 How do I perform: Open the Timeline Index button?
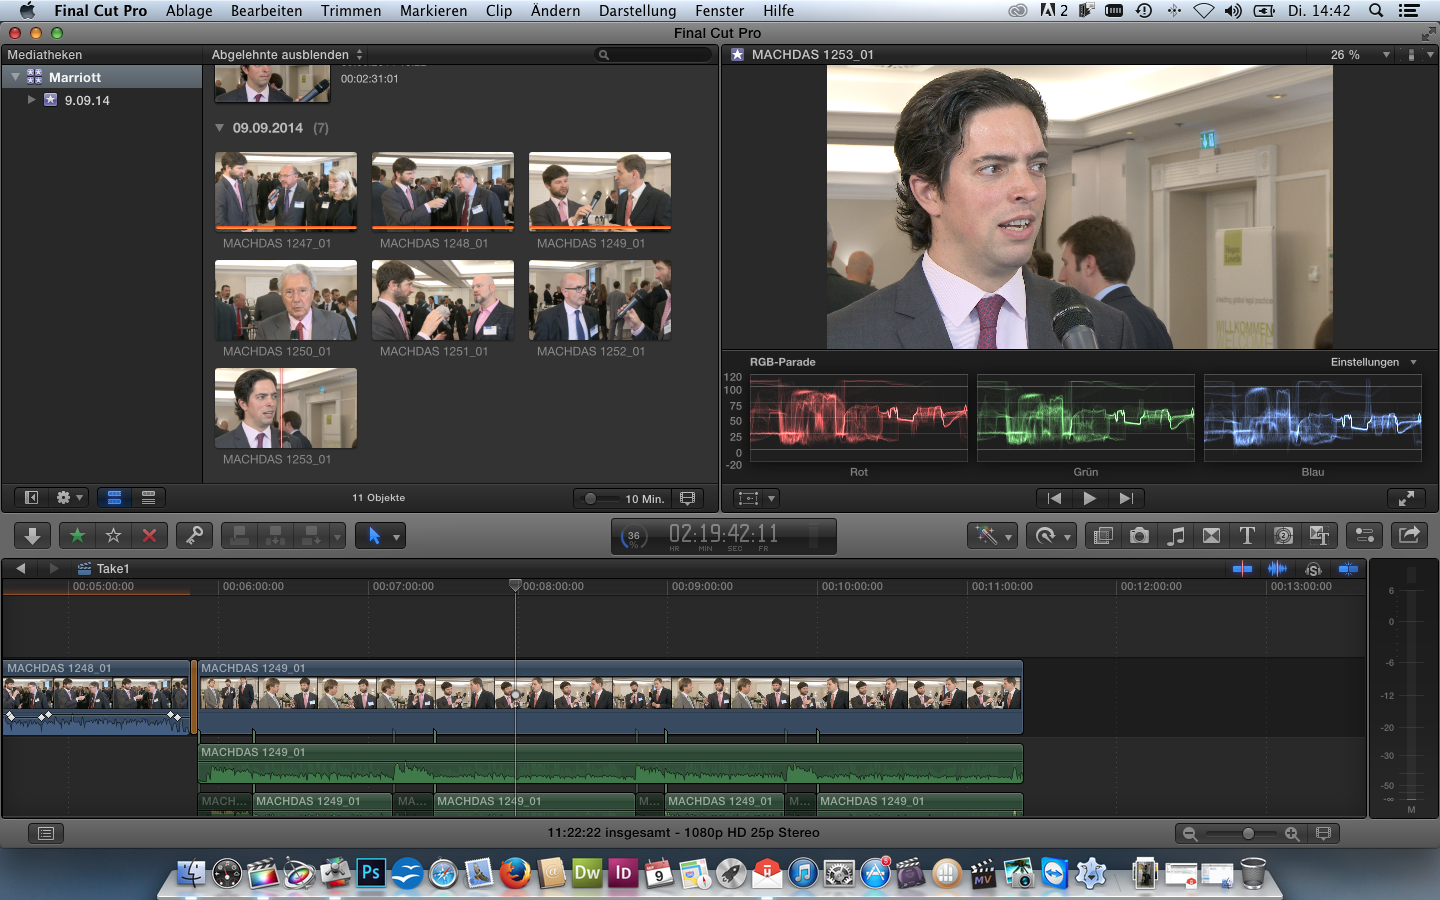coord(46,833)
